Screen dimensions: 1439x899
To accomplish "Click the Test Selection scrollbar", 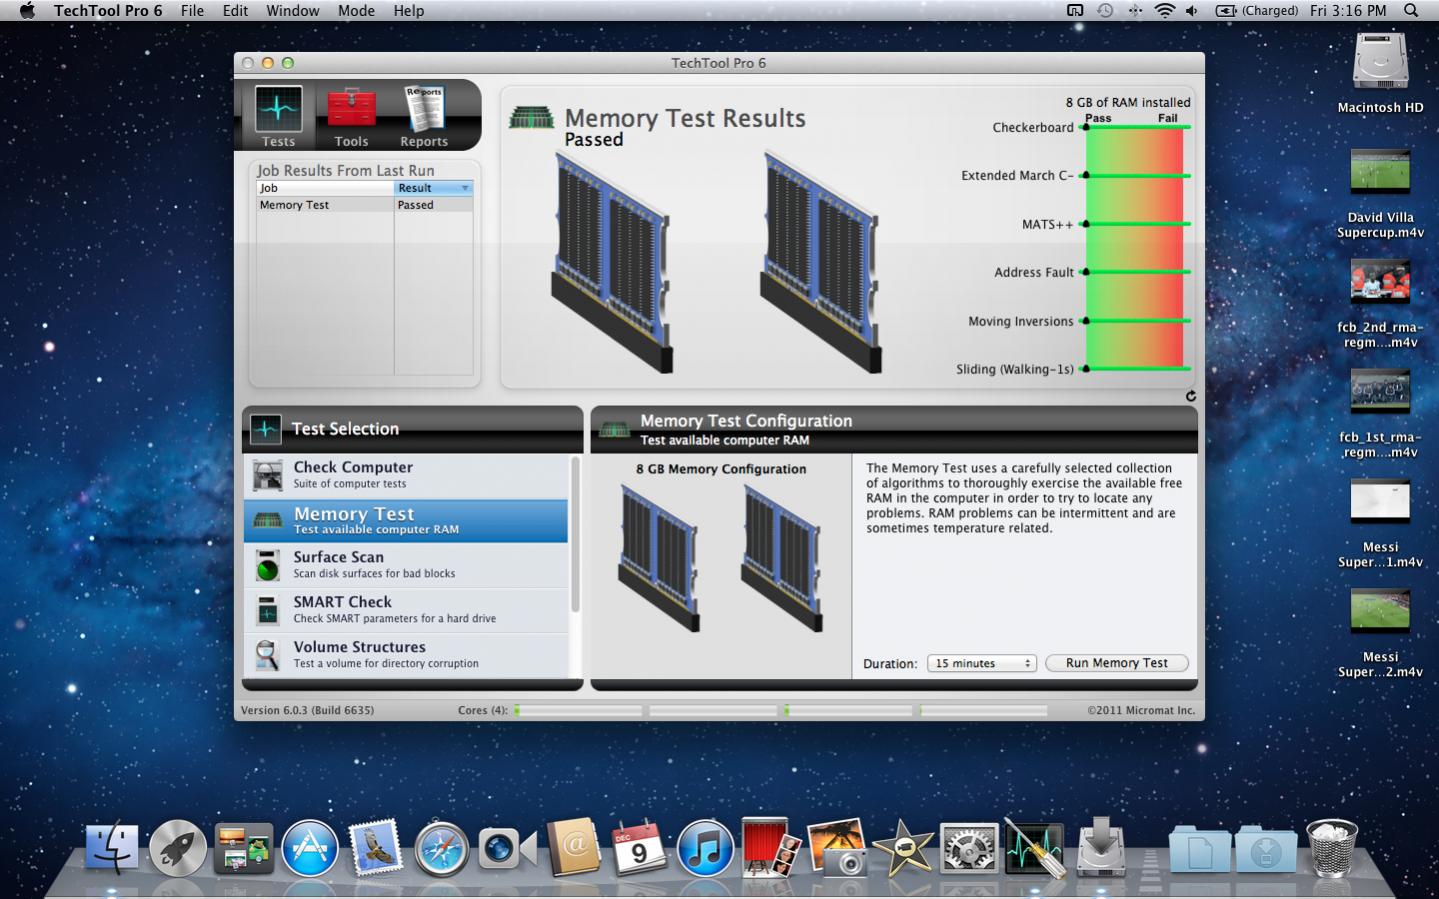I will pos(575,535).
